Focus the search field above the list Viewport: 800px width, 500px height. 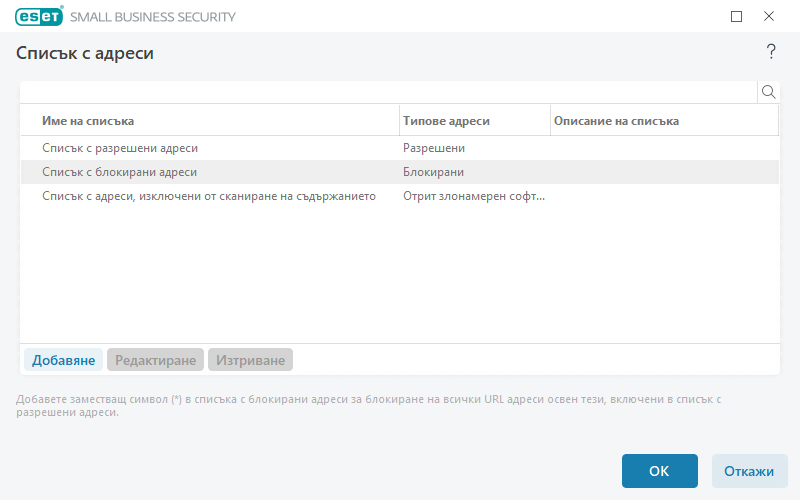pos(388,92)
